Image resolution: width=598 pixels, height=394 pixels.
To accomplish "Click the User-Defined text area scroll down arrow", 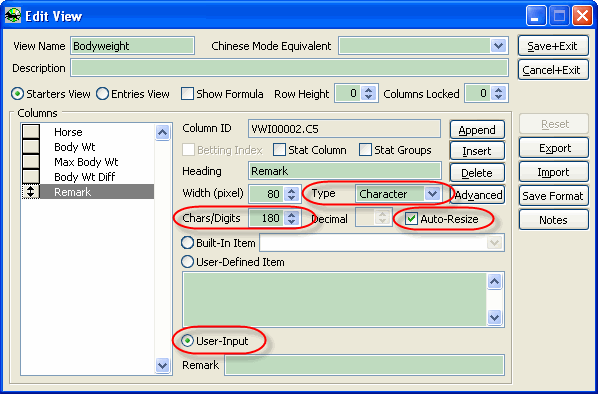I will pyautogui.click(x=495, y=317).
